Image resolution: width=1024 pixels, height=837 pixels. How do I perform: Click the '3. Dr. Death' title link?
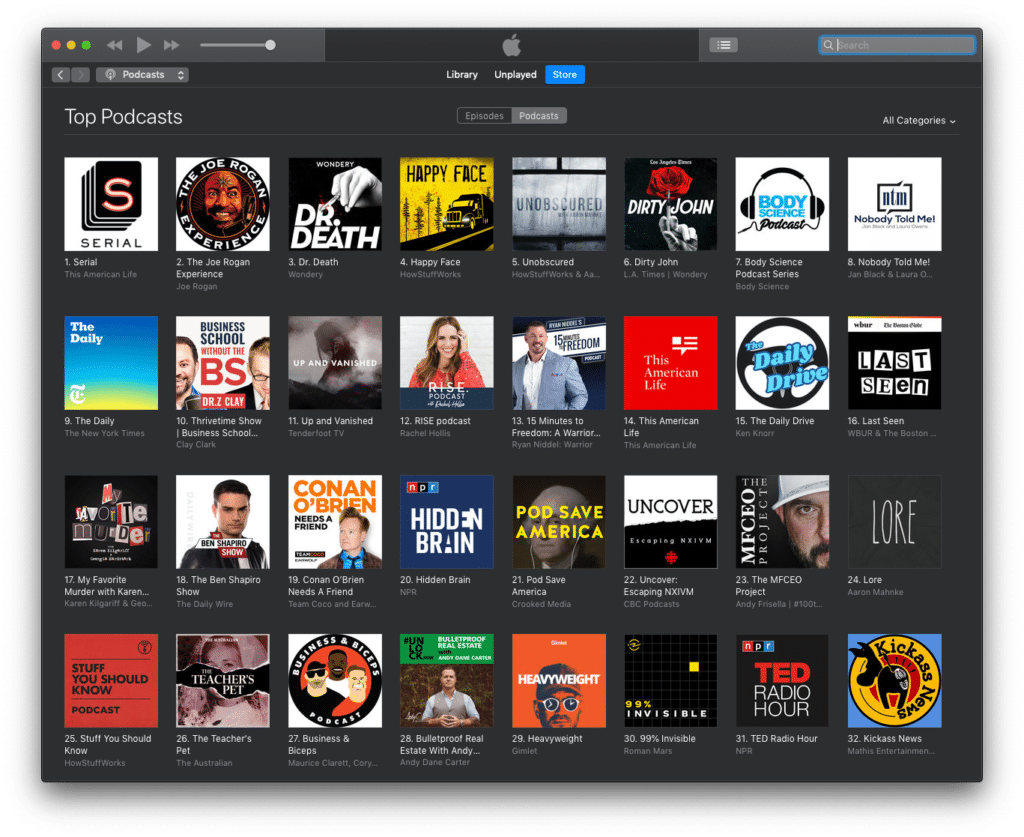pyautogui.click(x=313, y=262)
